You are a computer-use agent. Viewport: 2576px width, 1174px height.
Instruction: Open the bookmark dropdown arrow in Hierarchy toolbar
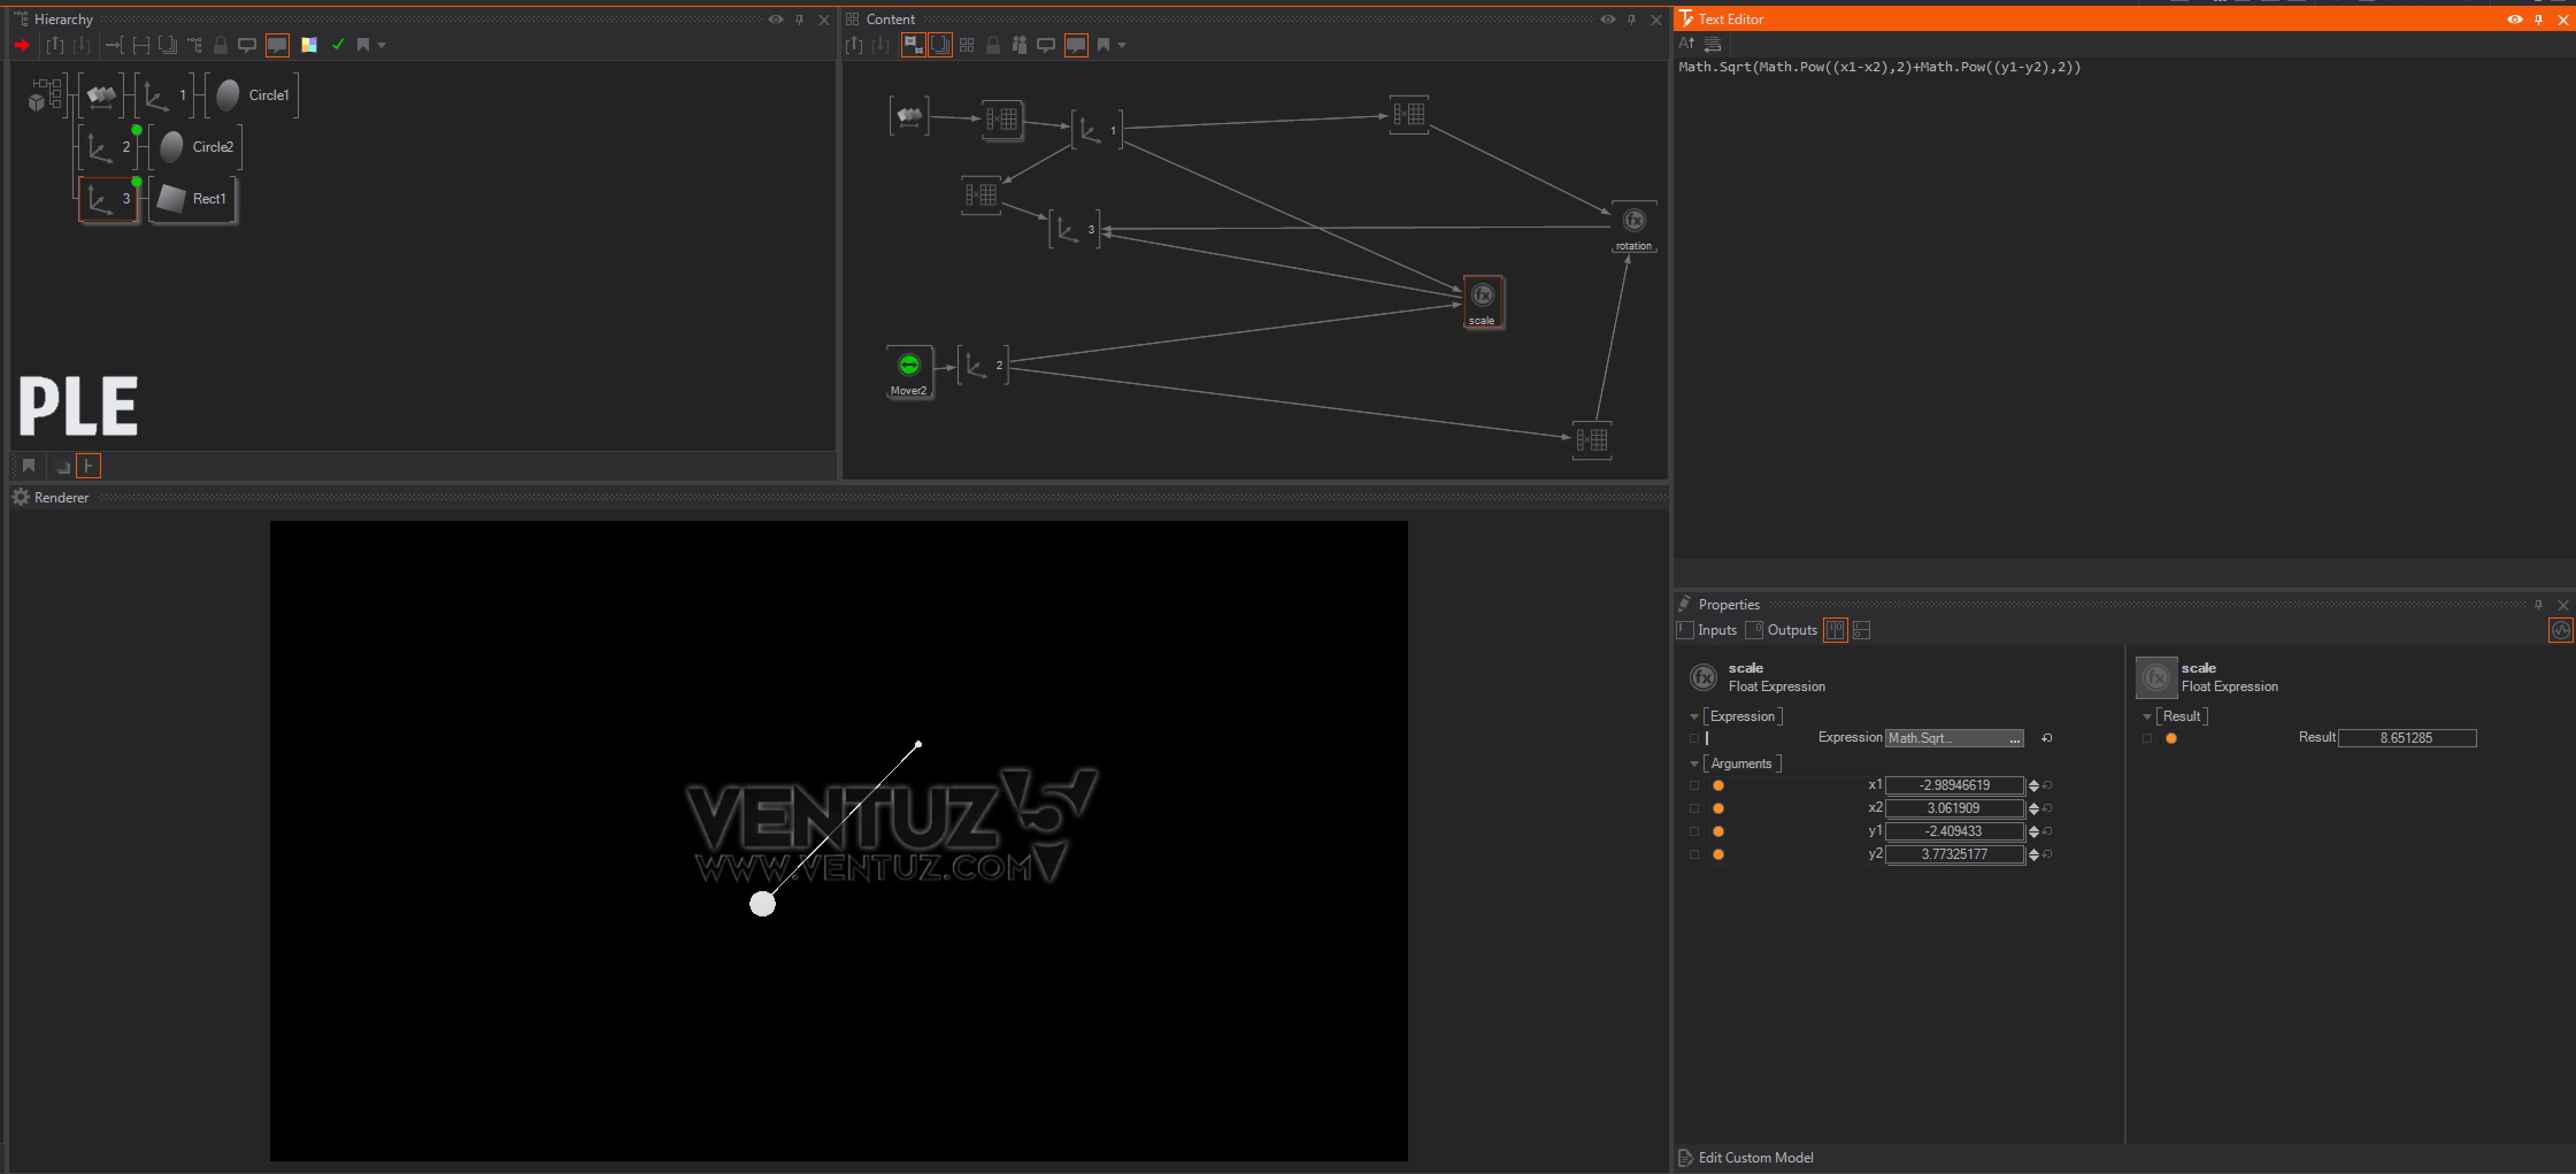pos(382,45)
